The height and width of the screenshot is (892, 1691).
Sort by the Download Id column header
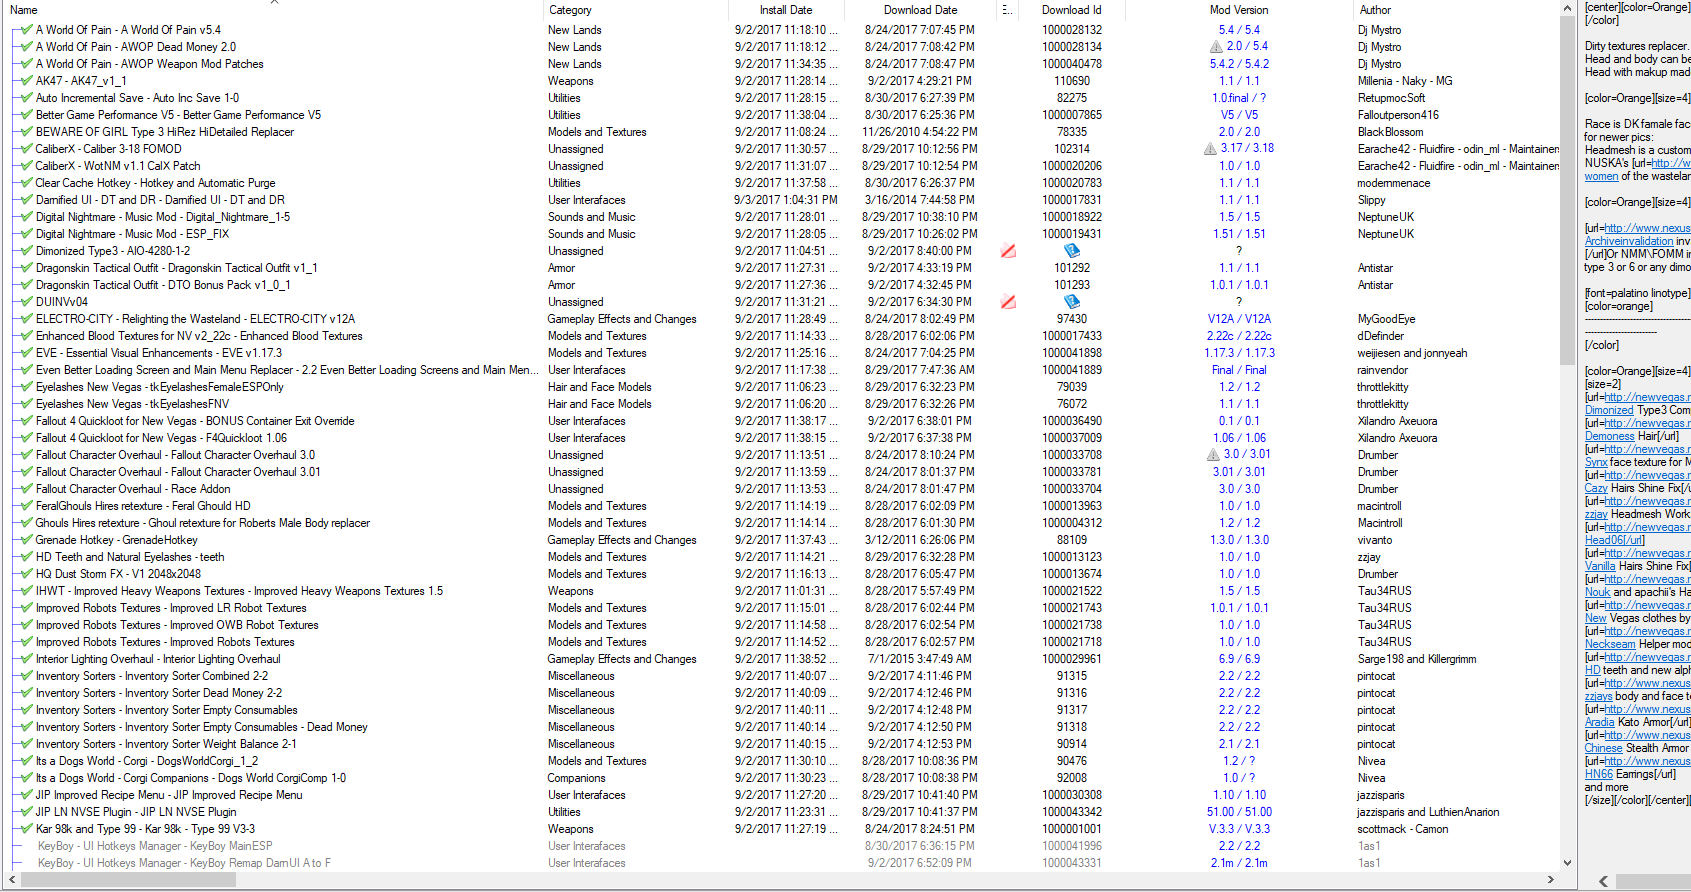point(1072,10)
